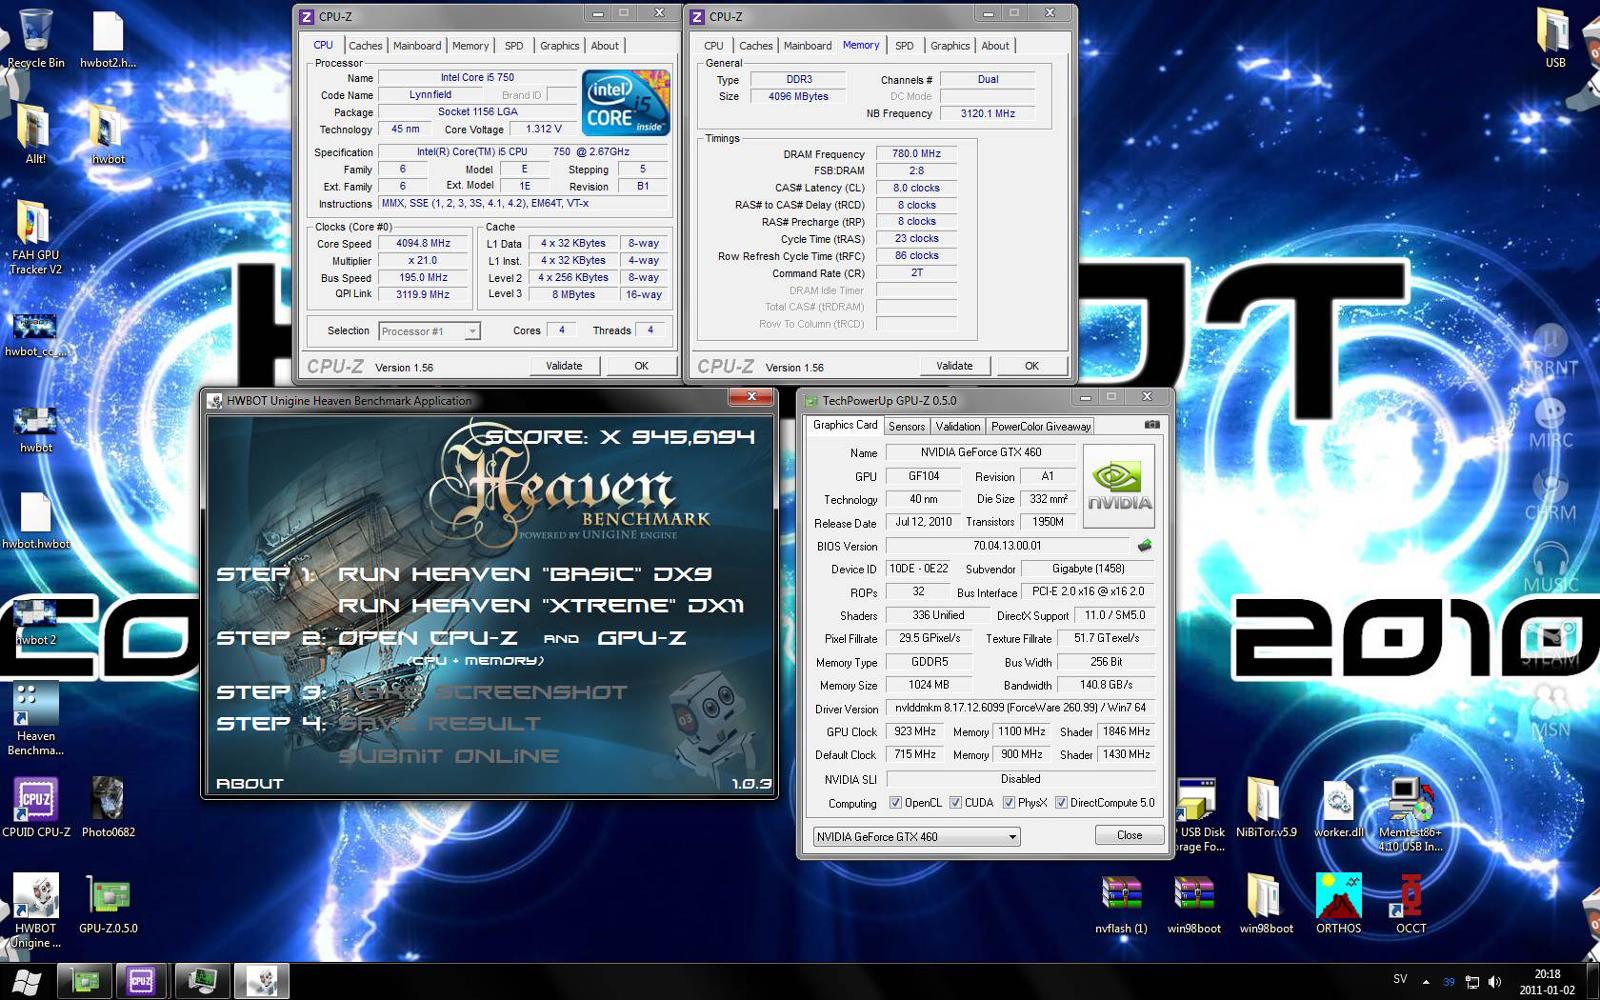Open the Recycle Bin desktop icon
The width and height of the screenshot is (1600, 1000).
[x=36, y=38]
